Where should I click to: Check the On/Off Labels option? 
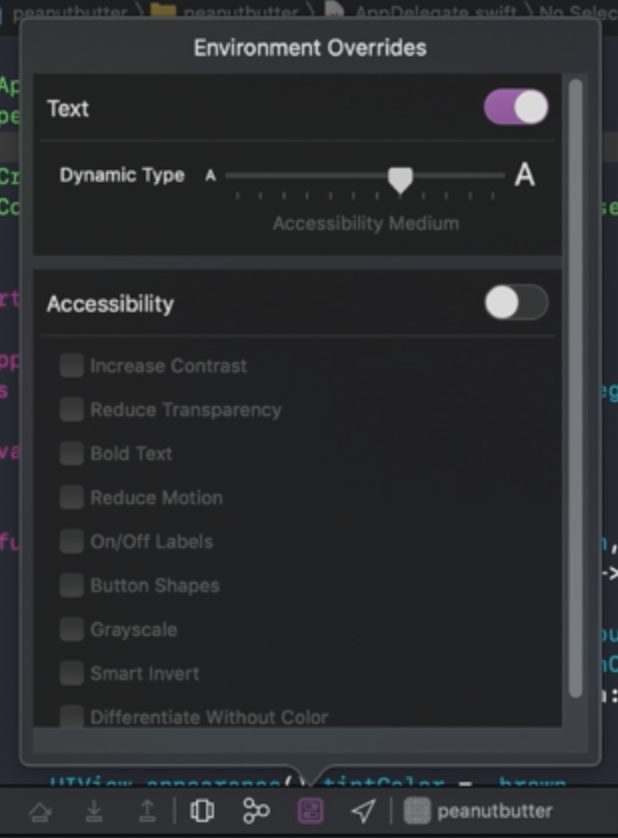(71, 542)
